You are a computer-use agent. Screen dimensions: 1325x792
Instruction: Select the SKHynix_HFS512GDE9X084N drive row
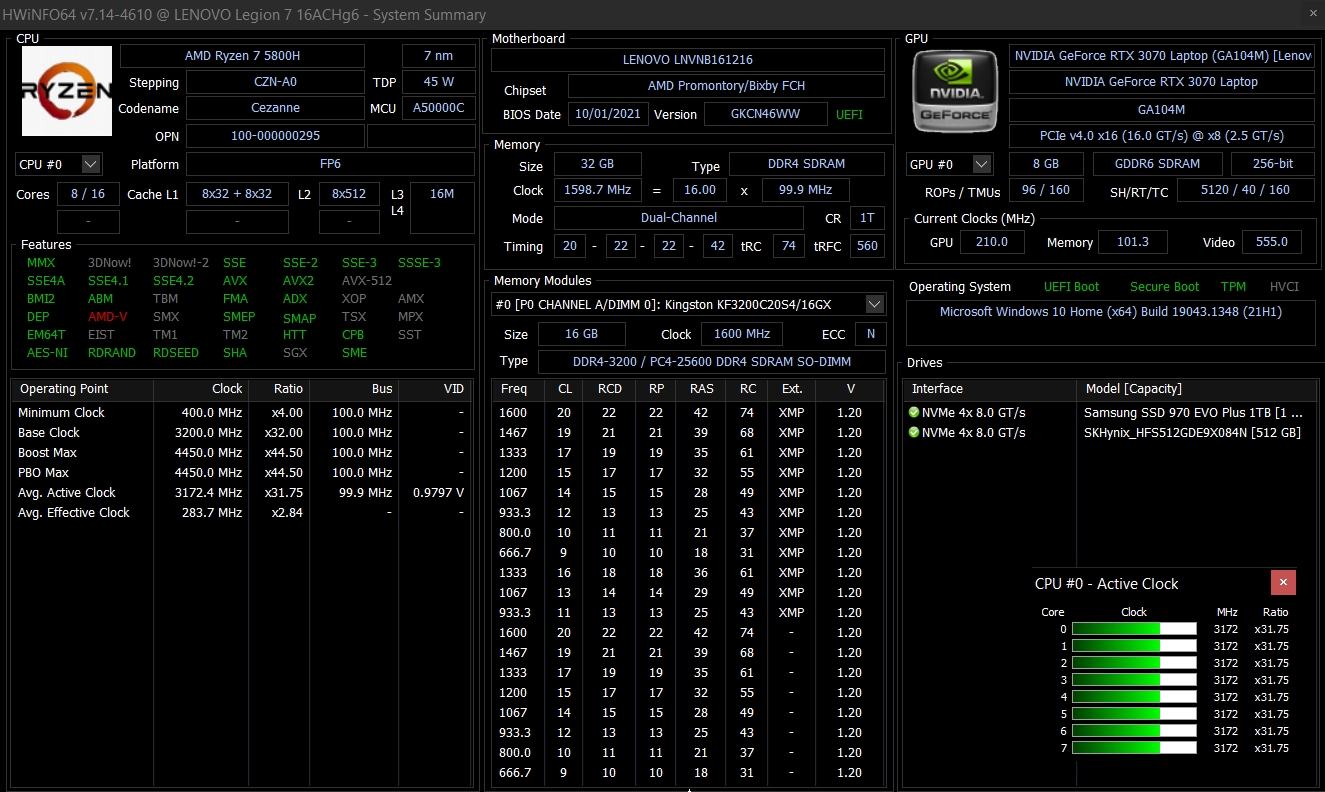[1110, 432]
